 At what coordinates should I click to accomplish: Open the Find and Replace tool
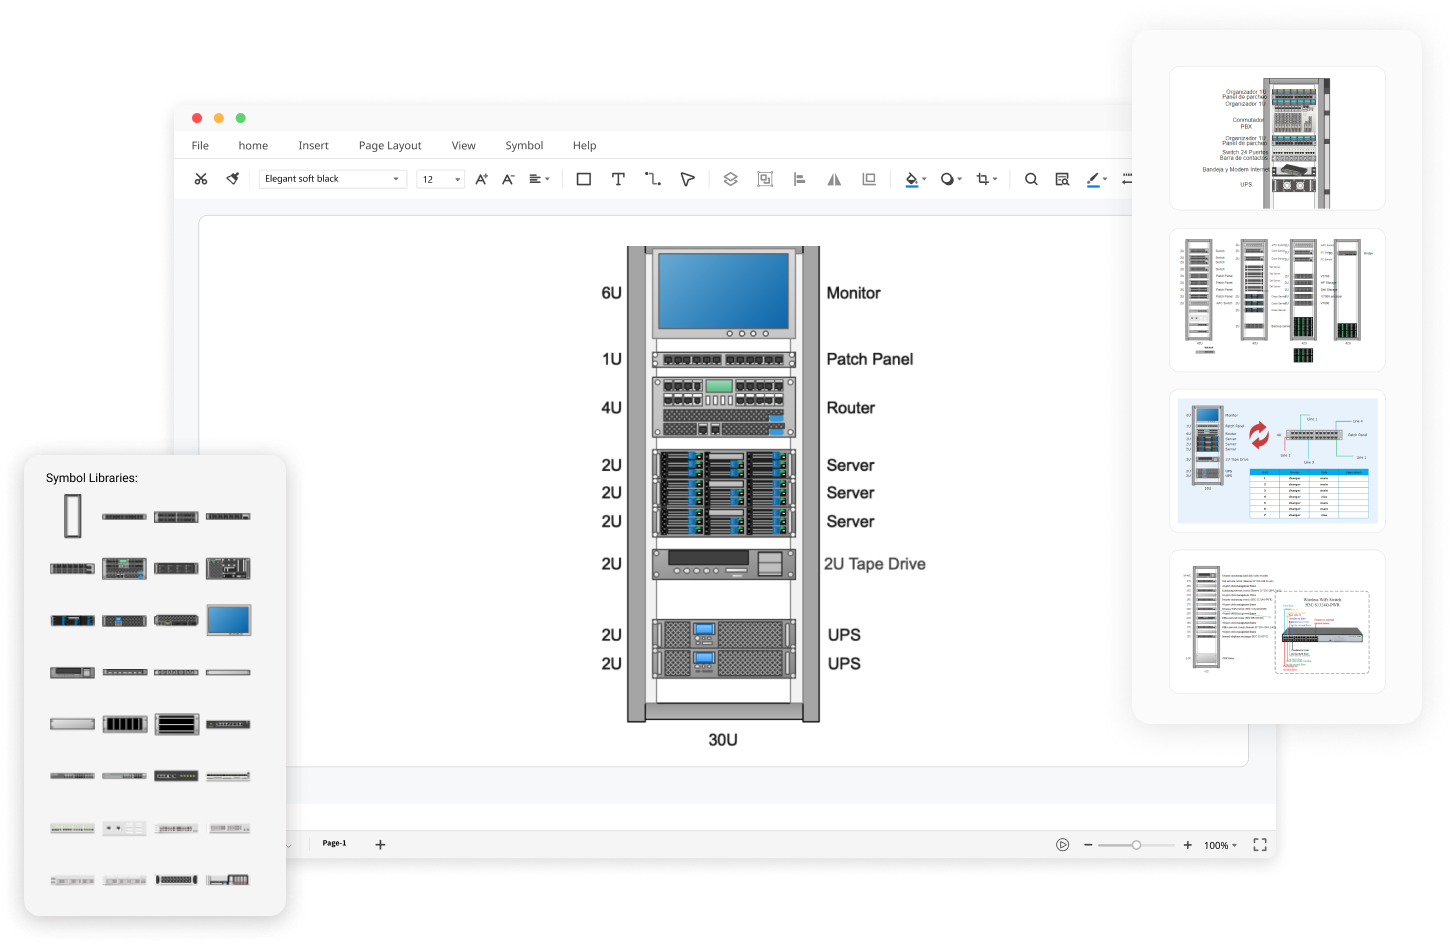pyautogui.click(x=1062, y=179)
